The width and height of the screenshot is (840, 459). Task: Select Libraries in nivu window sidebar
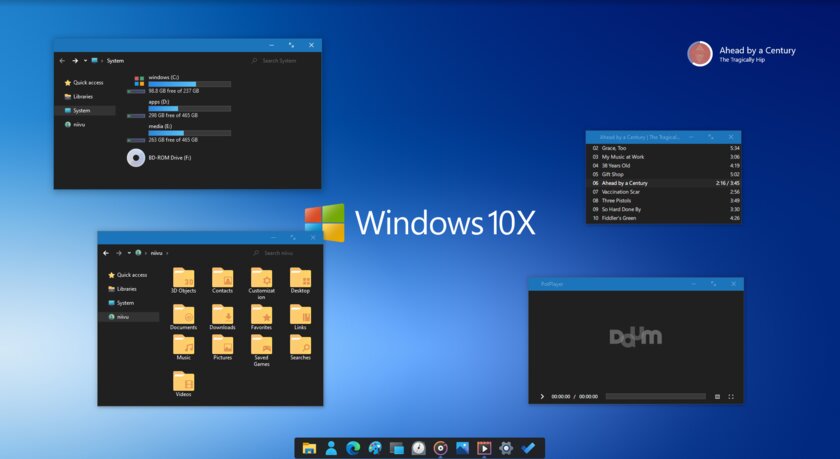(127, 289)
